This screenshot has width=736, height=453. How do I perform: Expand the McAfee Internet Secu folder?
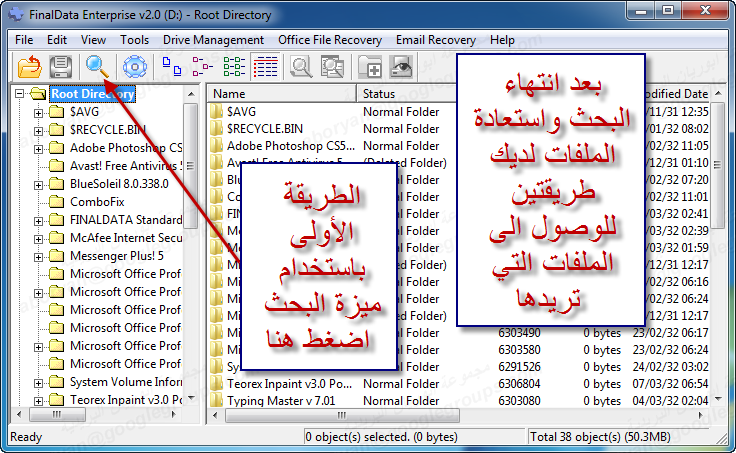(38, 239)
